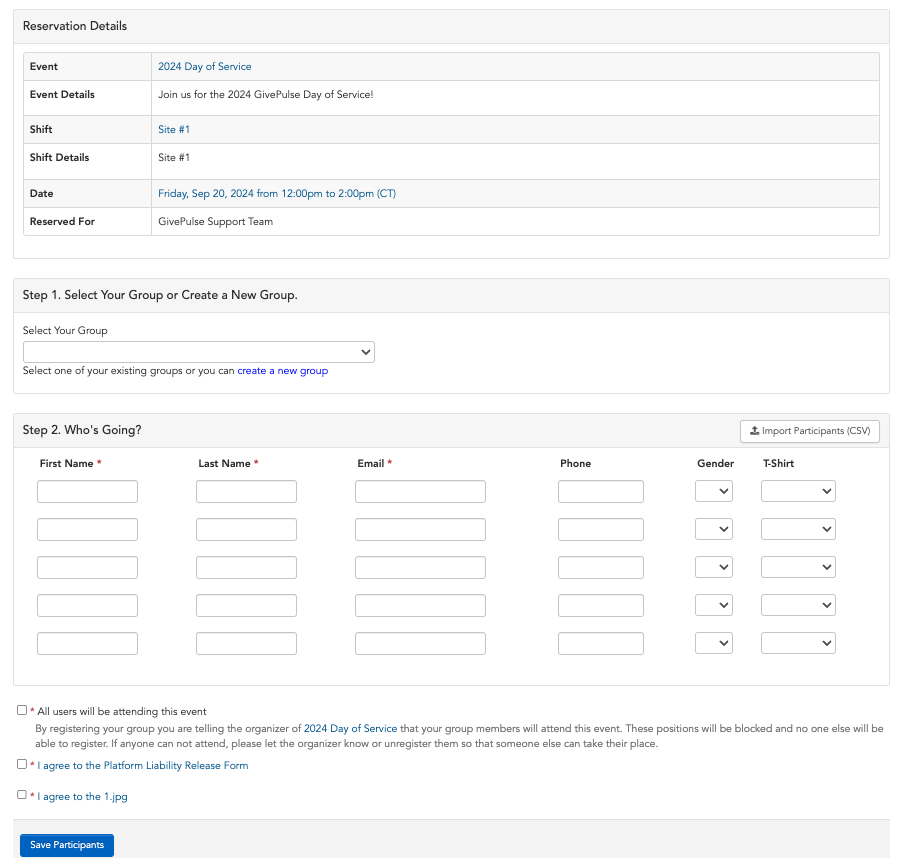Follow the 'create a new group' link
This screenshot has height=858, width=908.
pos(283,371)
